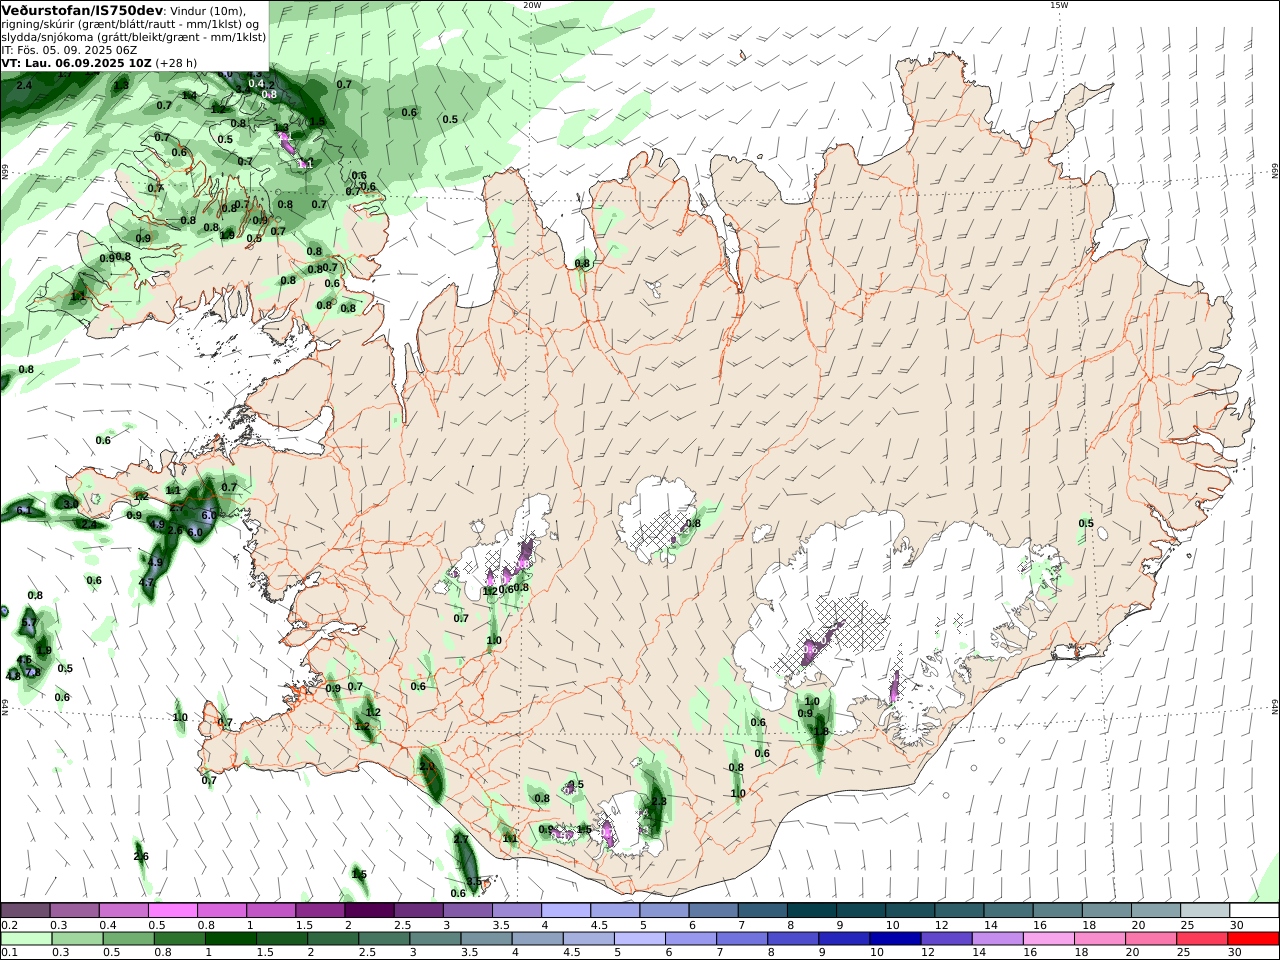Click the 15W longitude label at top
1280x960 pixels.
point(1059,5)
